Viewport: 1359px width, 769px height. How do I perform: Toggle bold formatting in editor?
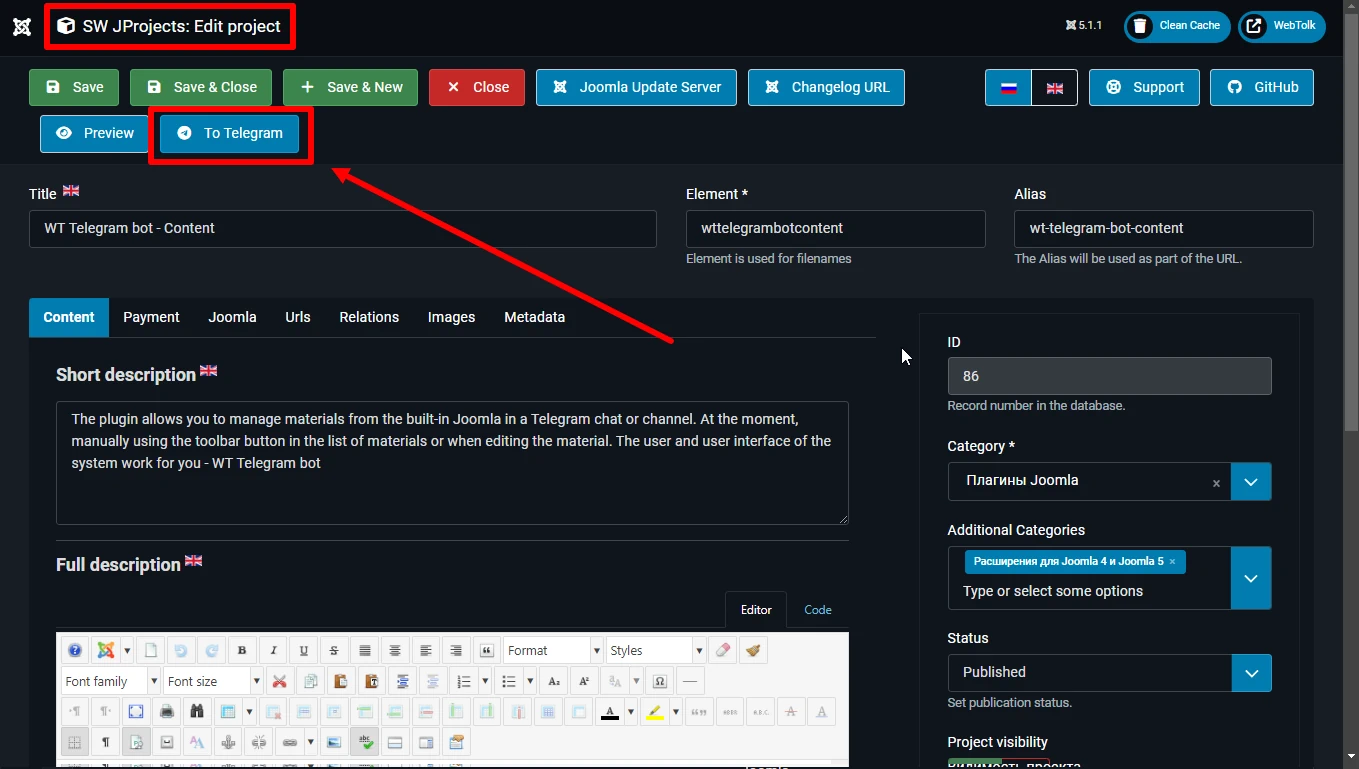pos(242,650)
